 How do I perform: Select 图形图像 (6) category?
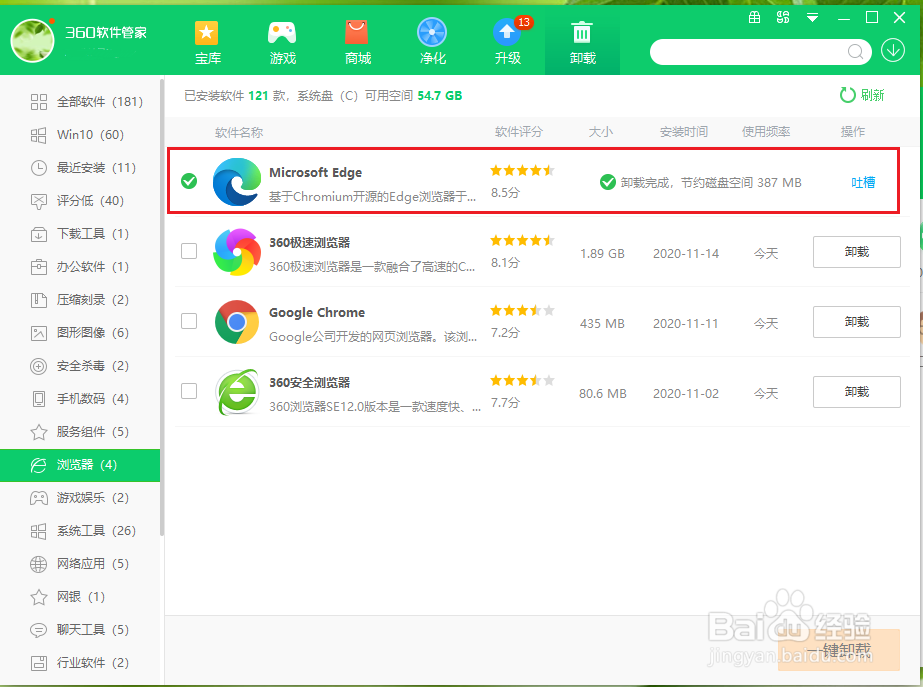[x=80, y=333]
